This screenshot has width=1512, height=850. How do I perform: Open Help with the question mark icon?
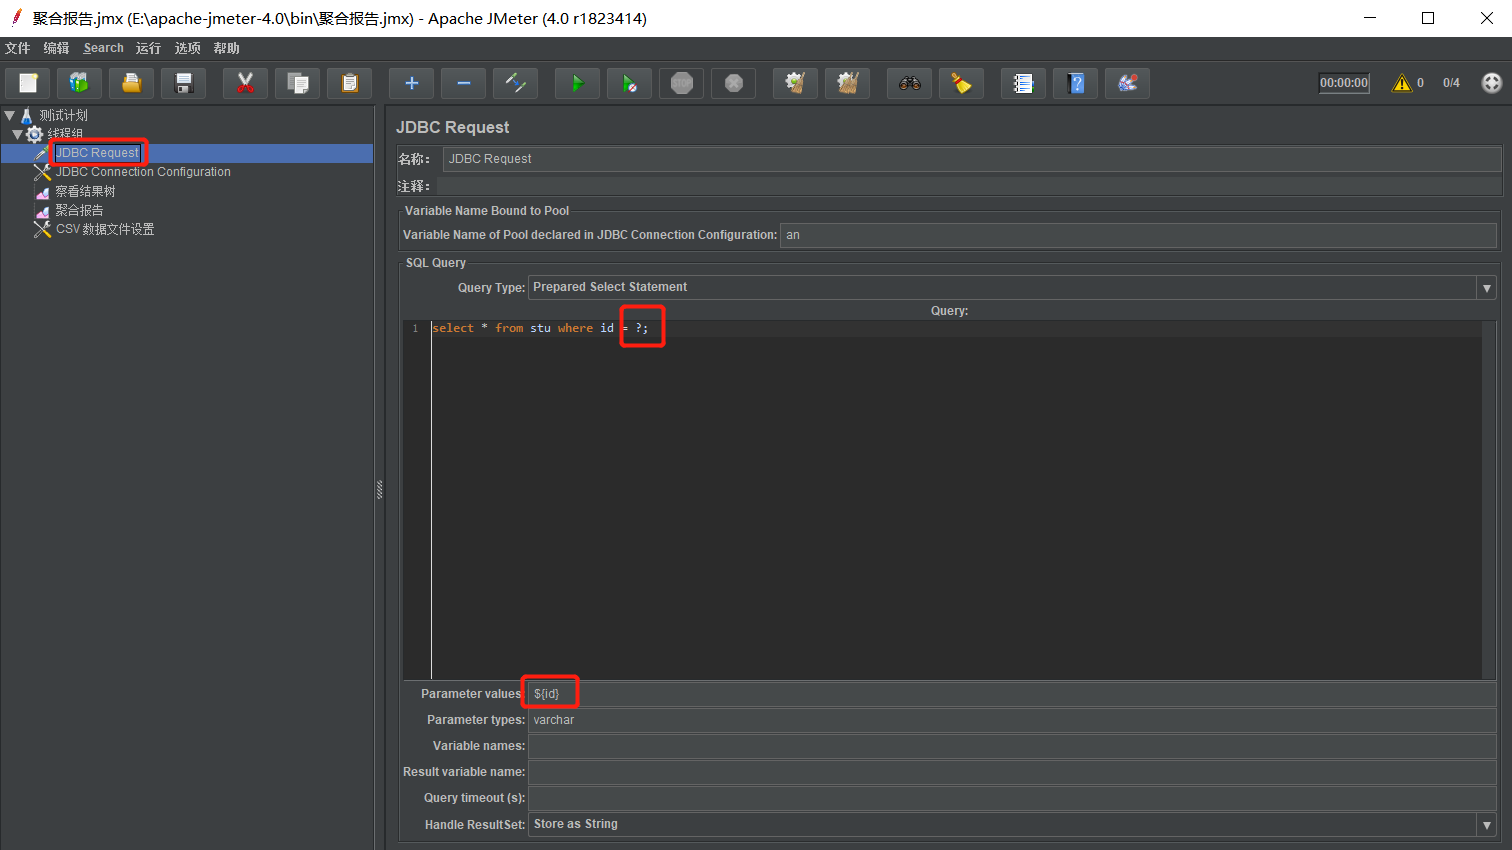click(x=1075, y=83)
